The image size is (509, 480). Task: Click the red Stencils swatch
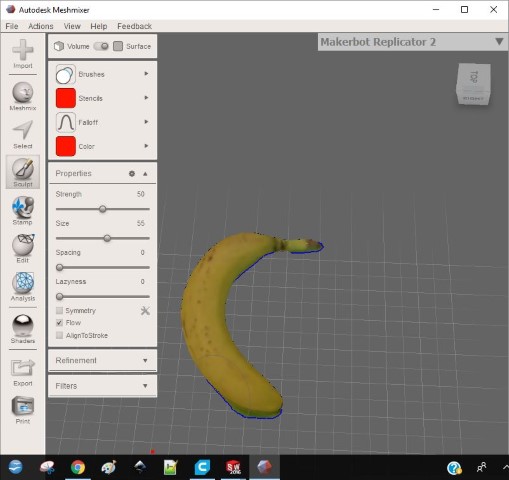65,98
